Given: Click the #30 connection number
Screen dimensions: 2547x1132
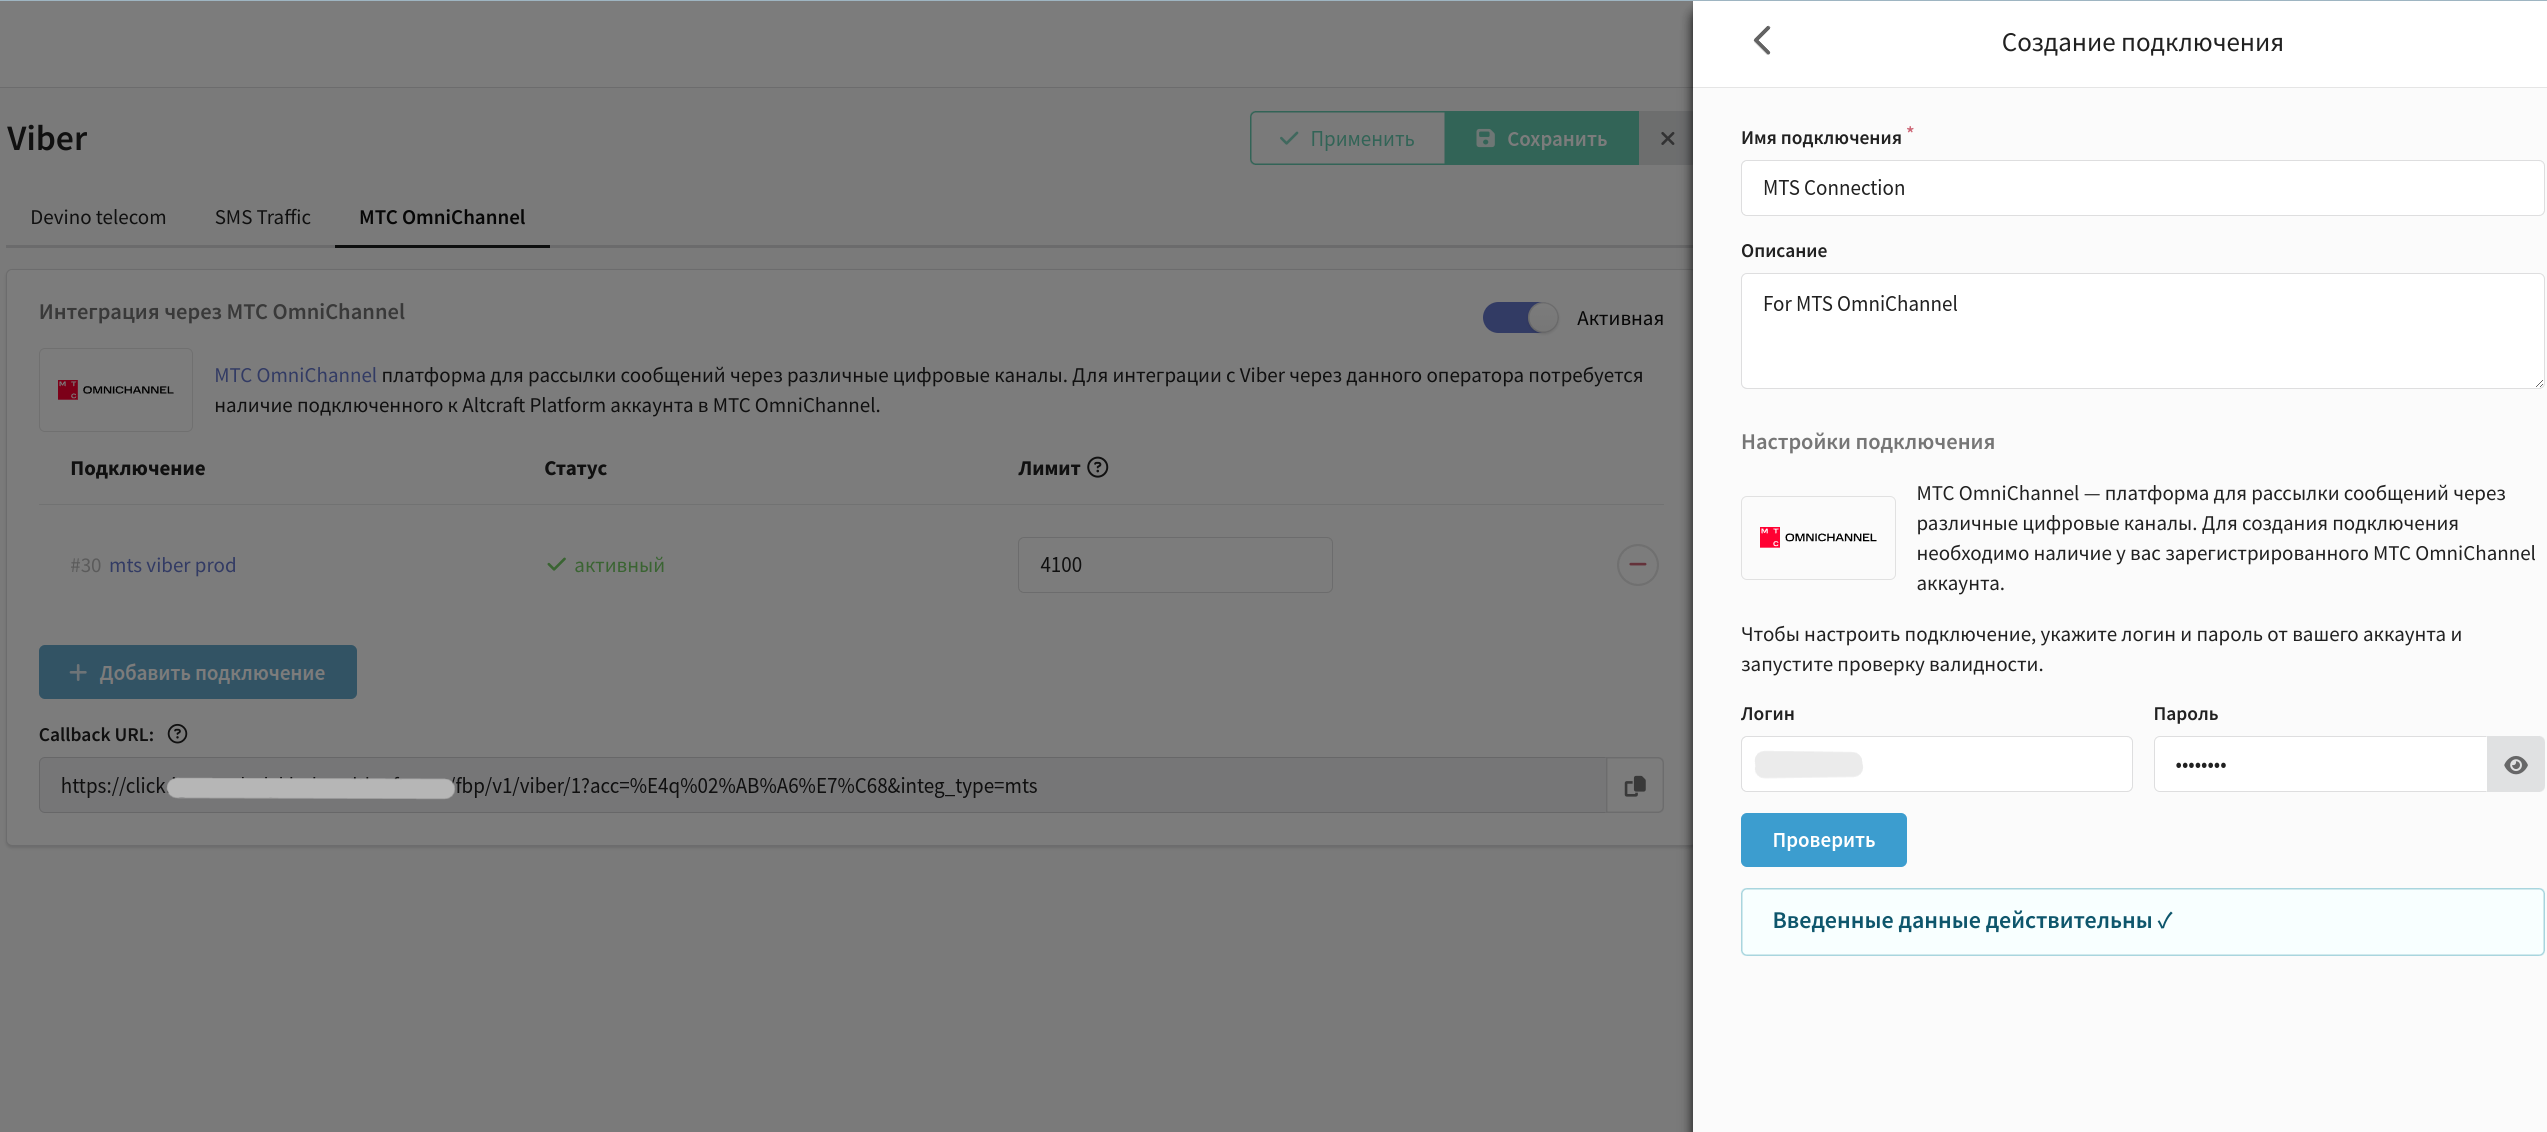Looking at the screenshot, I should tap(85, 565).
